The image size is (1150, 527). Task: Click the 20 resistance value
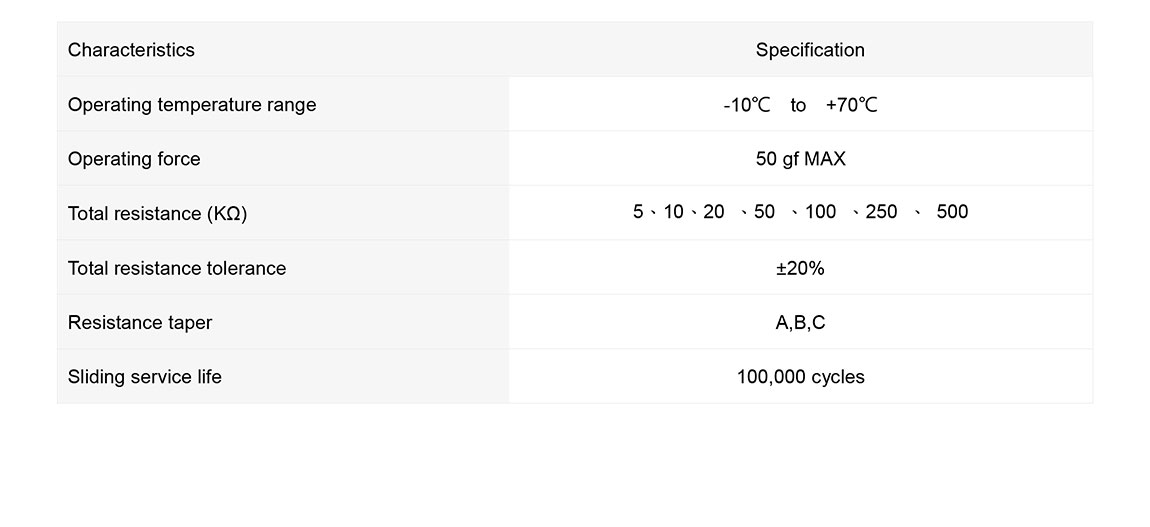pos(714,212)
